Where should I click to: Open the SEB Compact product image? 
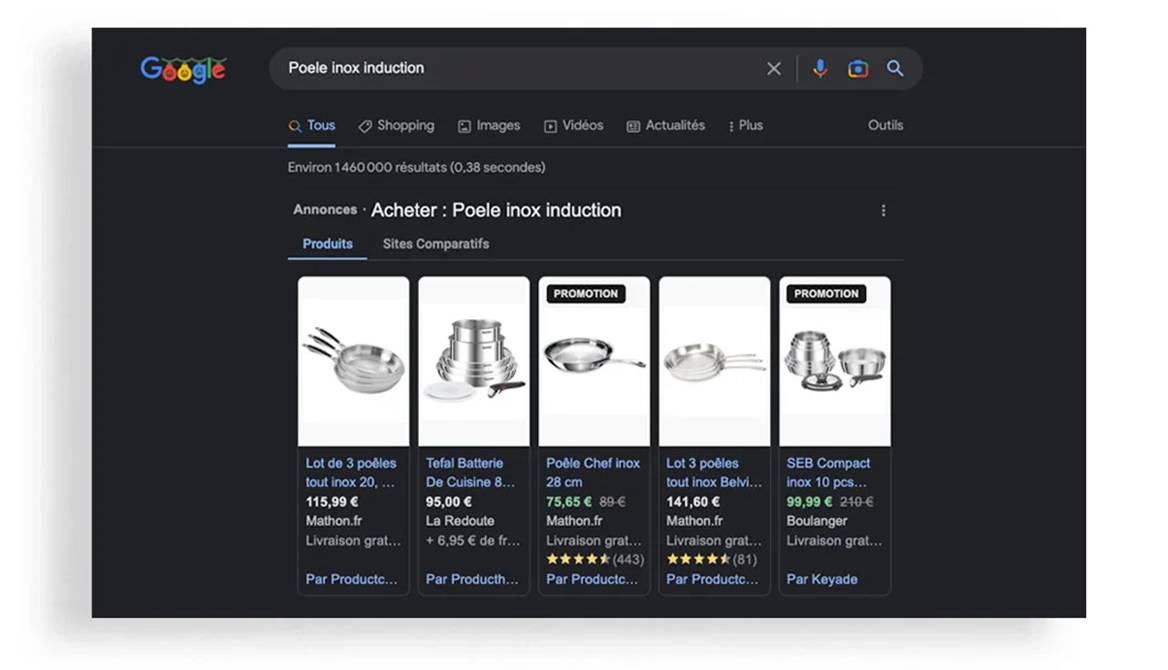tap(835, 361)
